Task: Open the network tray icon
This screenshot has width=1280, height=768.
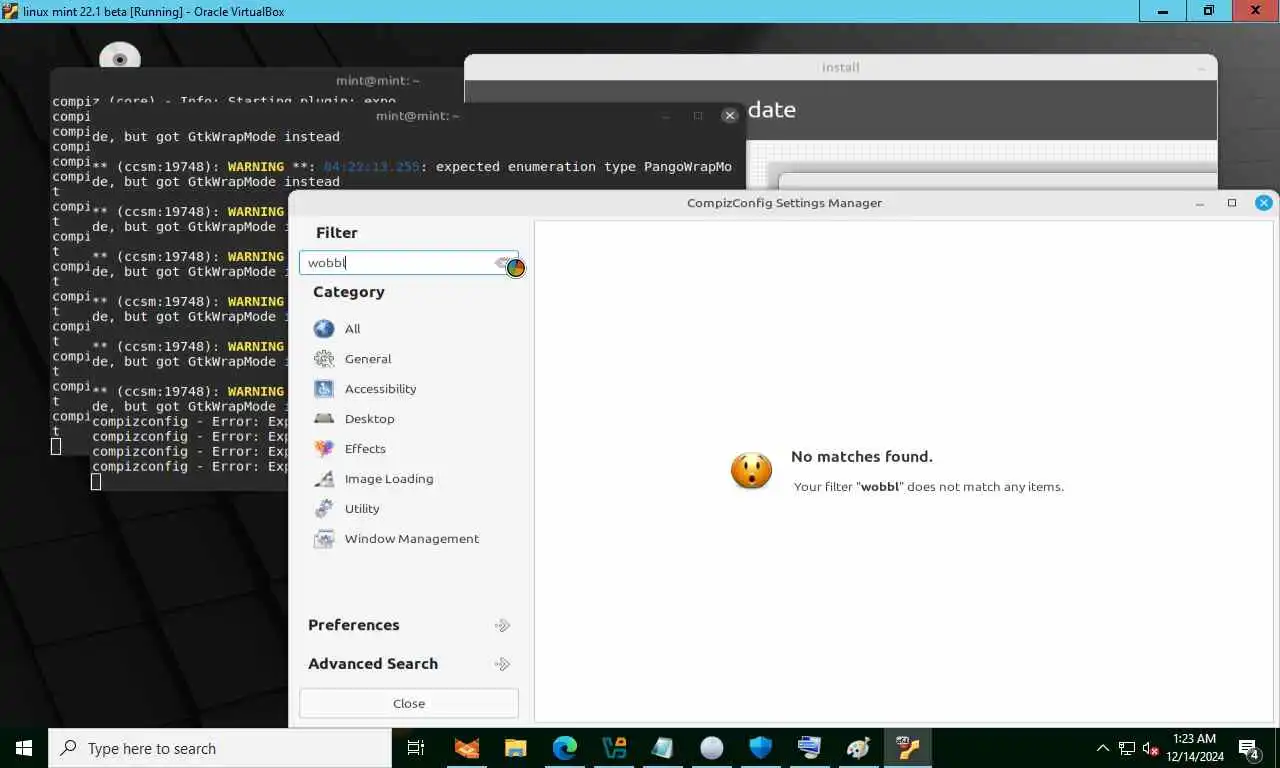Action: 1127,748
